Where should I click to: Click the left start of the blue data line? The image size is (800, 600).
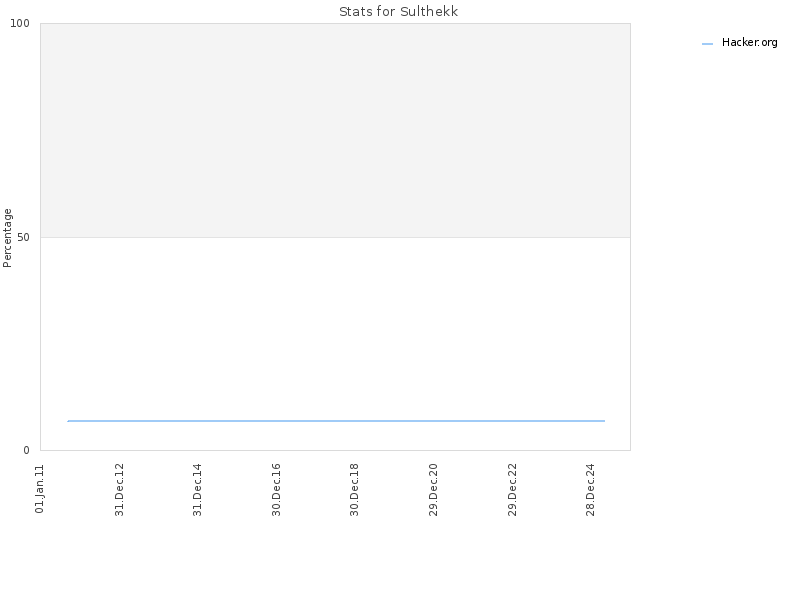coord(68,421)
